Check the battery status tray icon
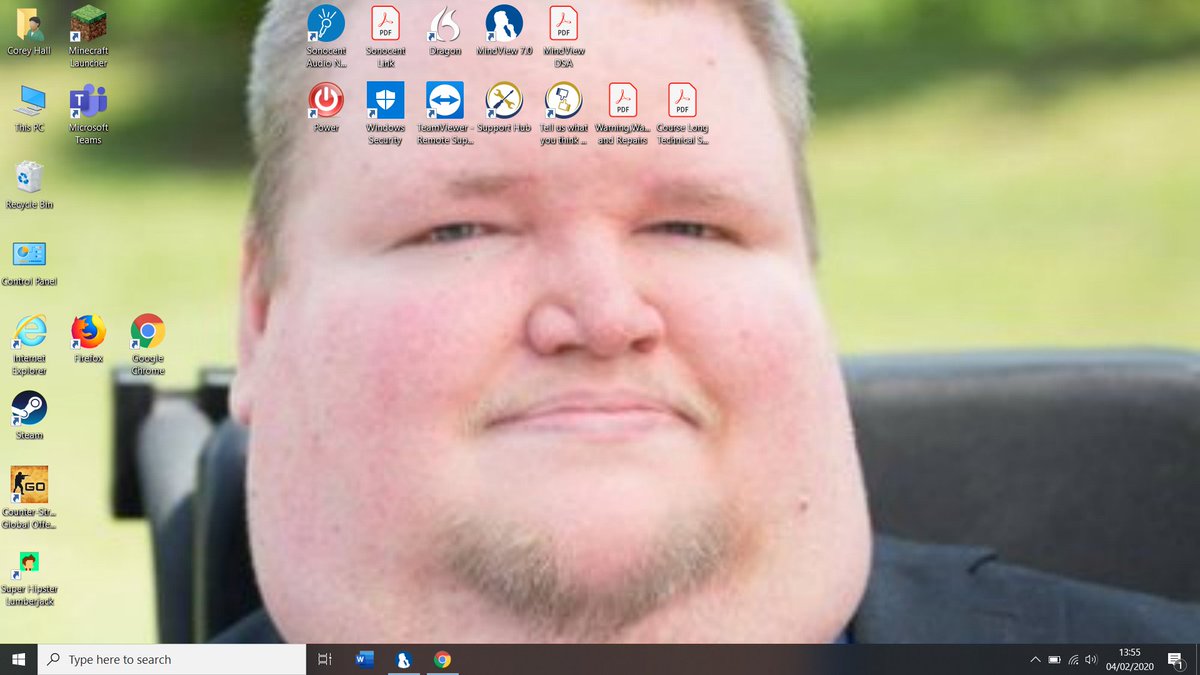The image size is (1200, 675). click(1054, 660)
